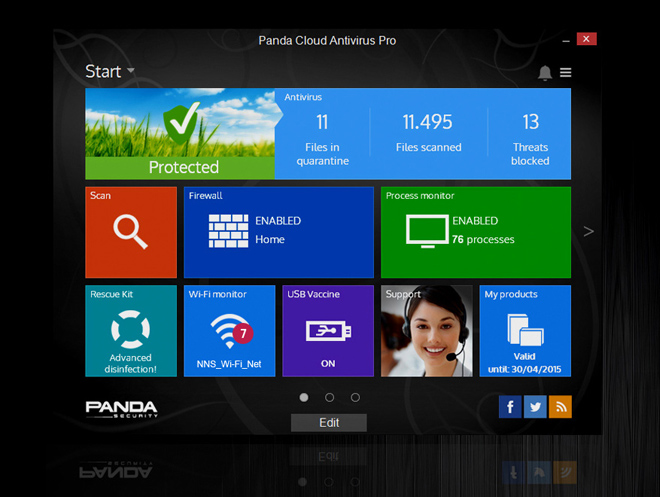This screenshot has width=660, height=497.
Task: Toggle the USB Vaccine tile
Action: click(328, 331)
